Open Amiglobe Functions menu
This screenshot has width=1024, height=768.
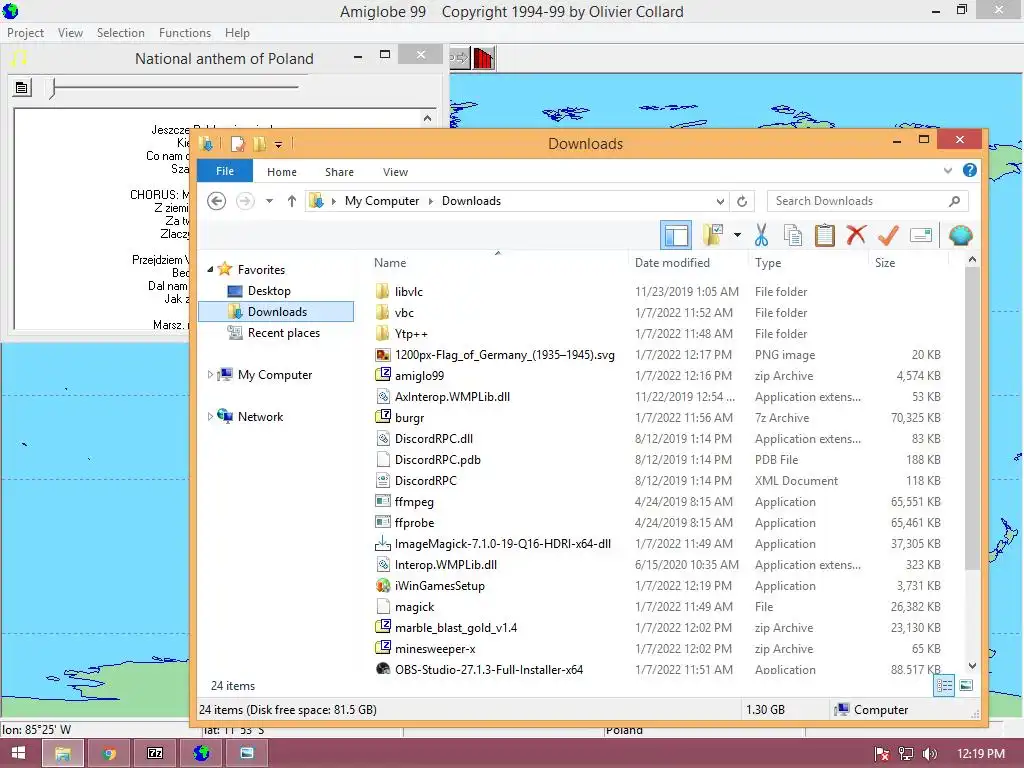click(x=185, y=33)
